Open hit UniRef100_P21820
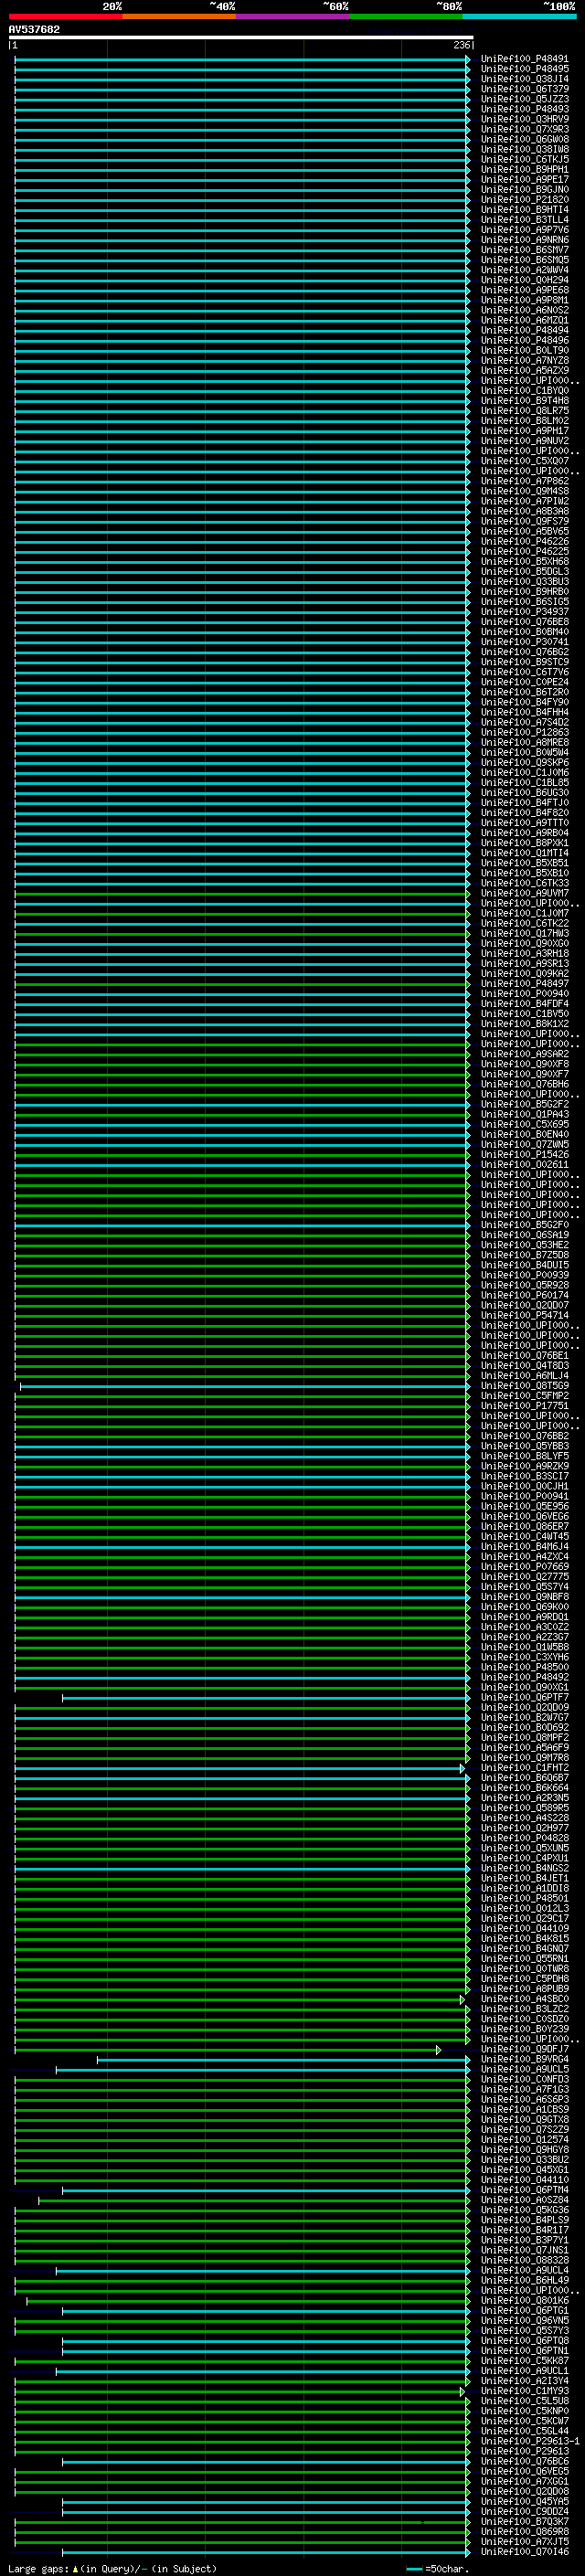 pyautogui.click(x=524, y=200)
